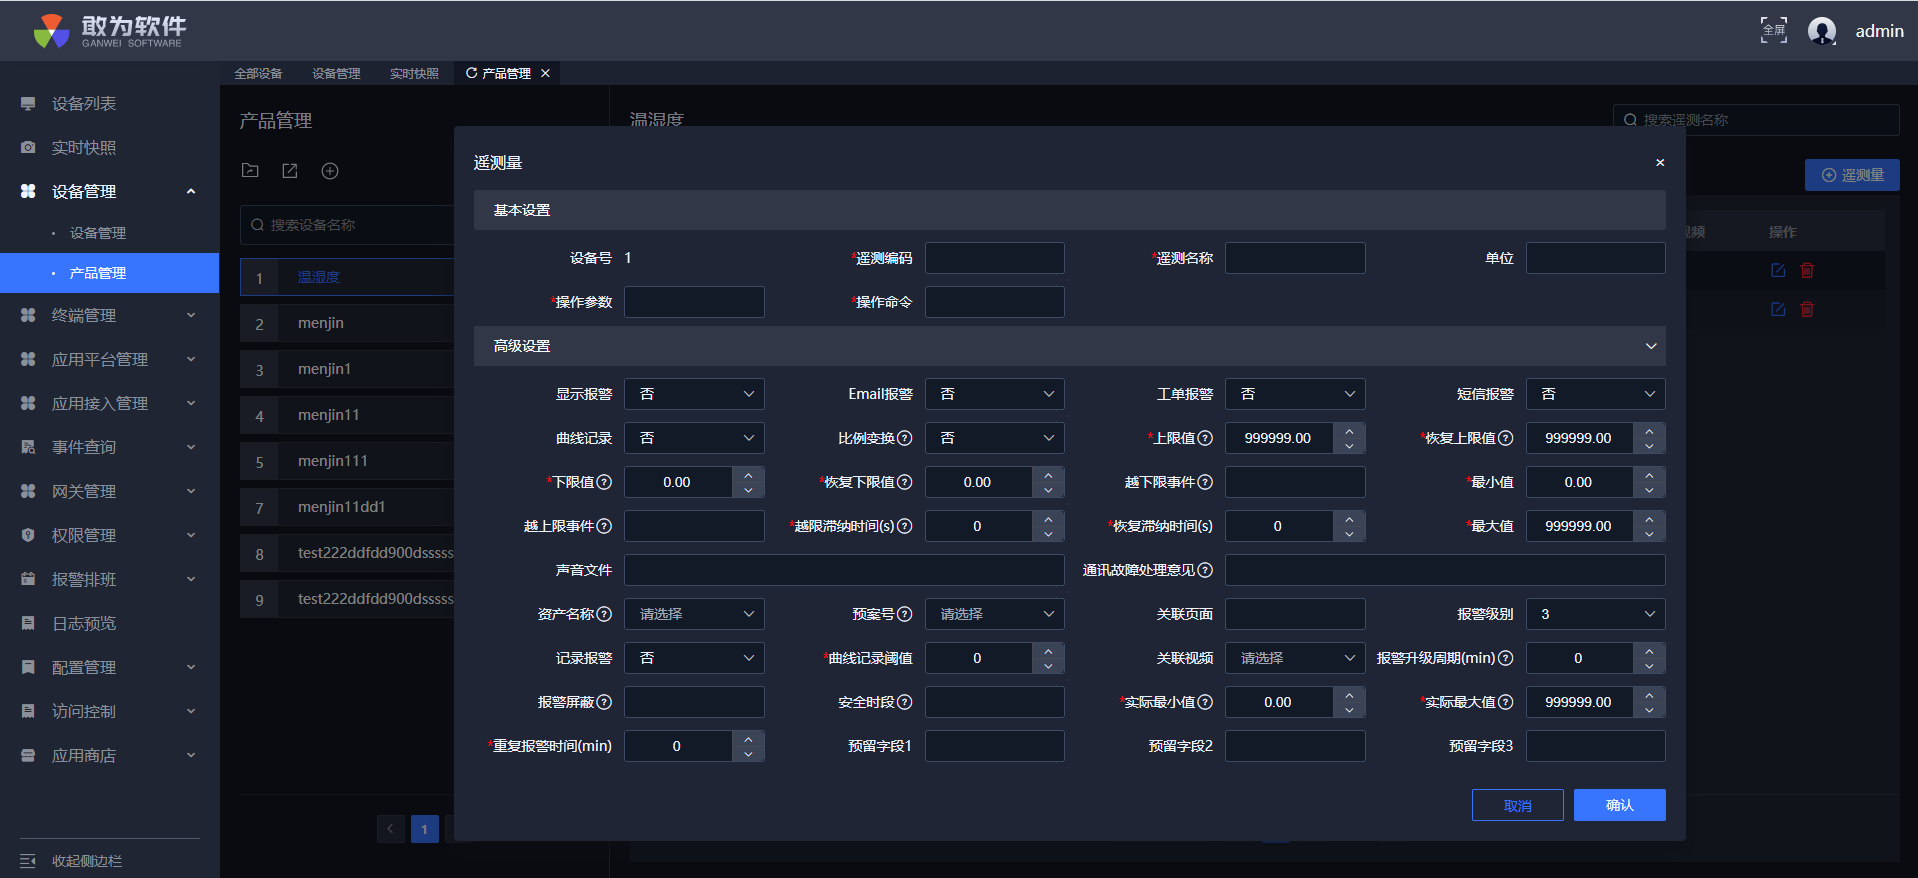Click the 取消 button
The image size is (1918, 878).
tap(1517, 805)
